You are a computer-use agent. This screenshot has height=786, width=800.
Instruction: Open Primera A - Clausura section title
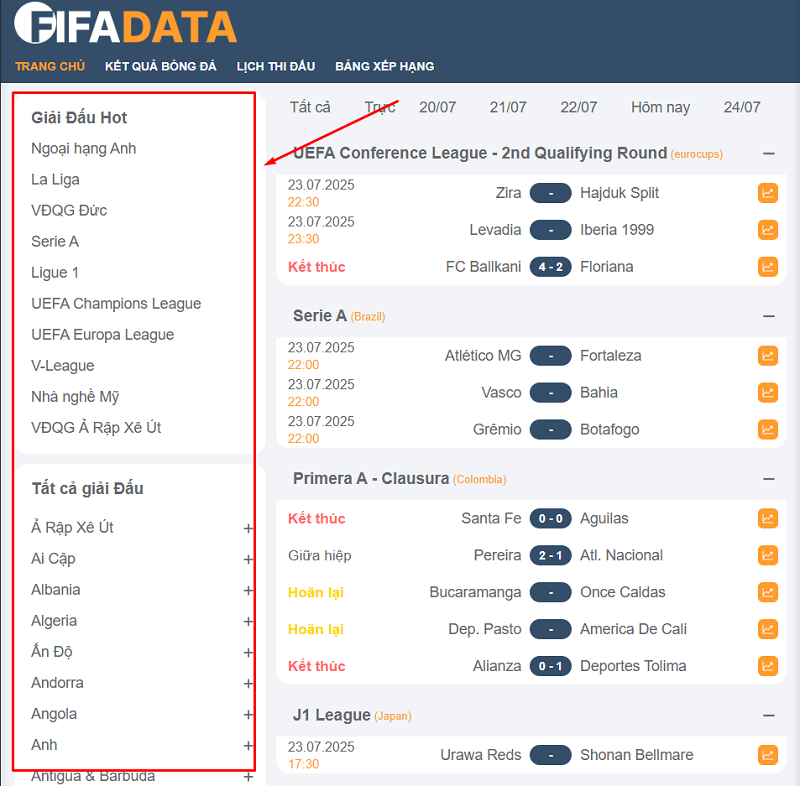pyautogui.click(x=371, y=478)
